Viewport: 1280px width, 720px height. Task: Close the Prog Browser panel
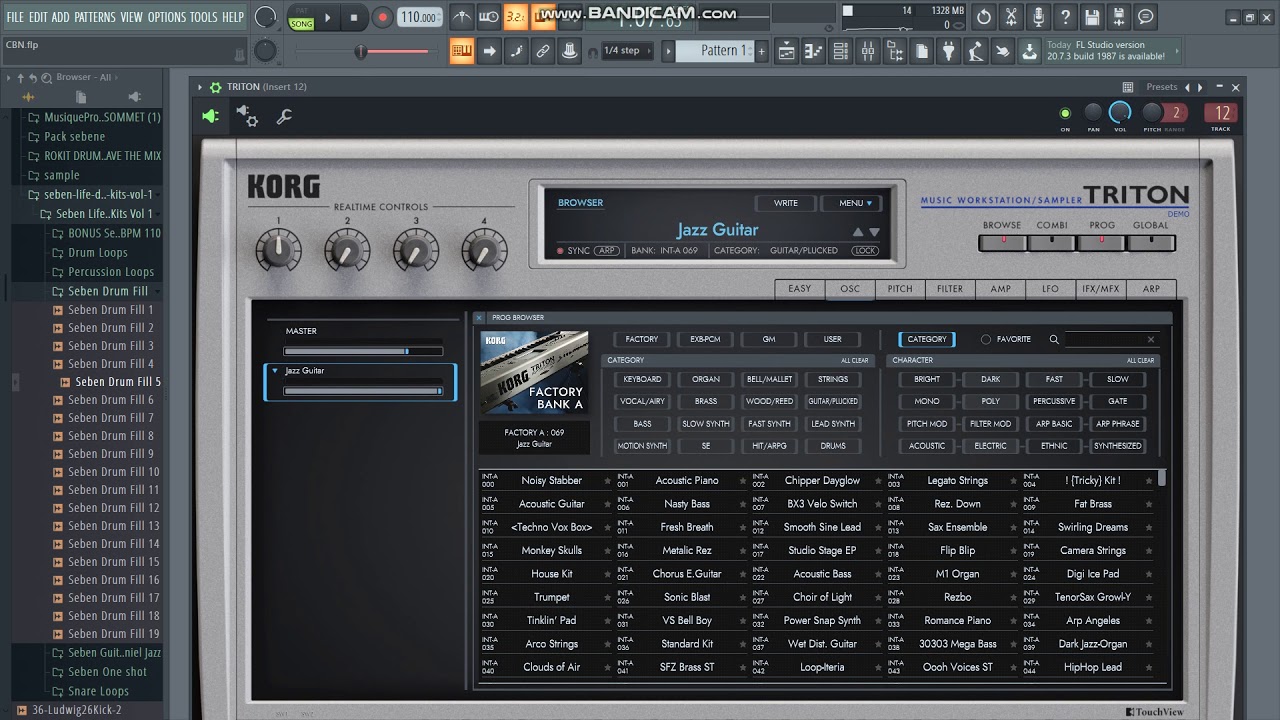click(x=479, y=318)
